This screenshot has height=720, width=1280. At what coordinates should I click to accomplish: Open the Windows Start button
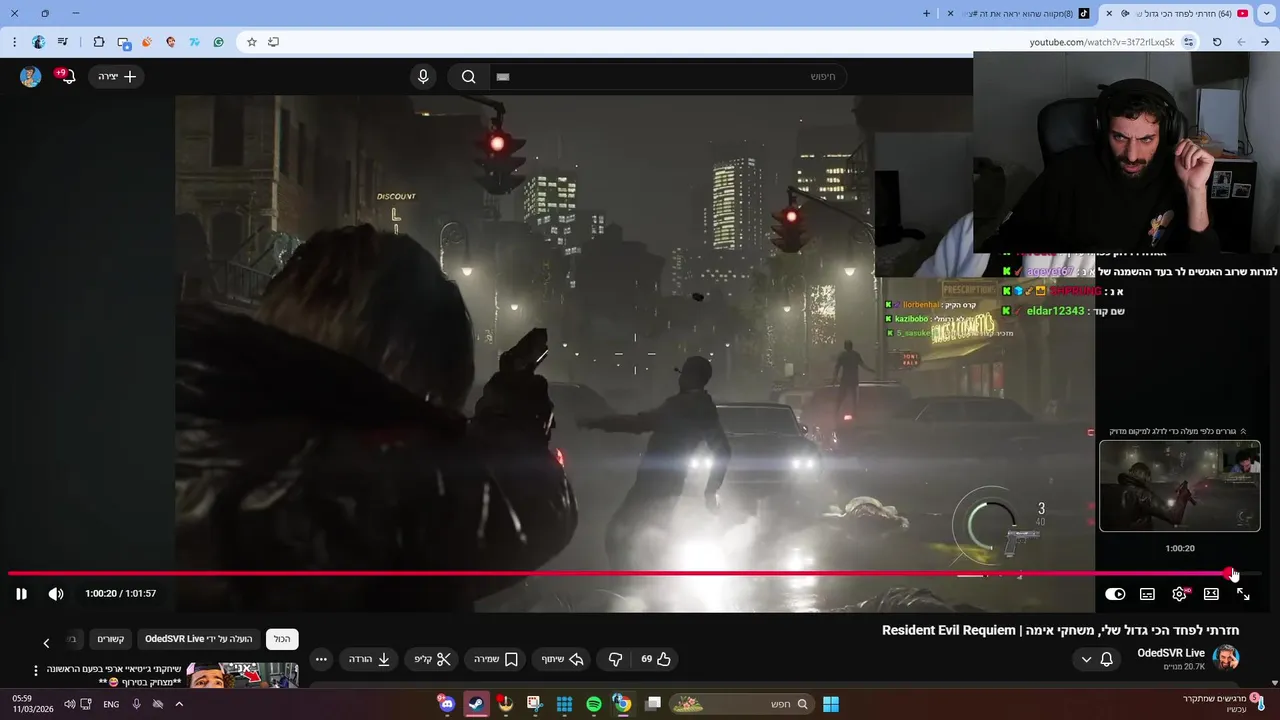click(831, 704)
